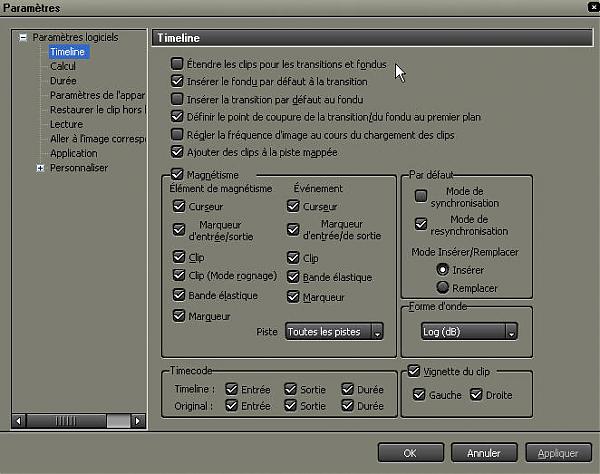Apply changes with the Appliquer button
Viewport: 600px width, 474px height.
[x=558, y=453]
